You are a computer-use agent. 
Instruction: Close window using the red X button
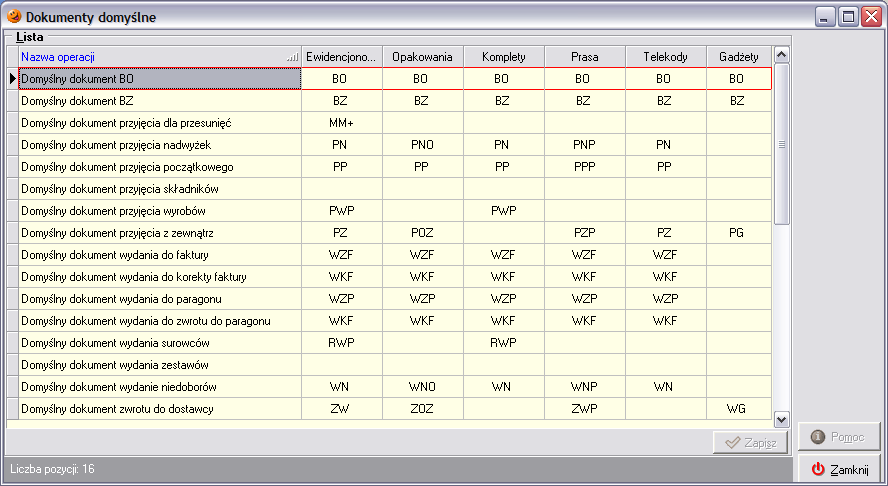coord(871,17)
